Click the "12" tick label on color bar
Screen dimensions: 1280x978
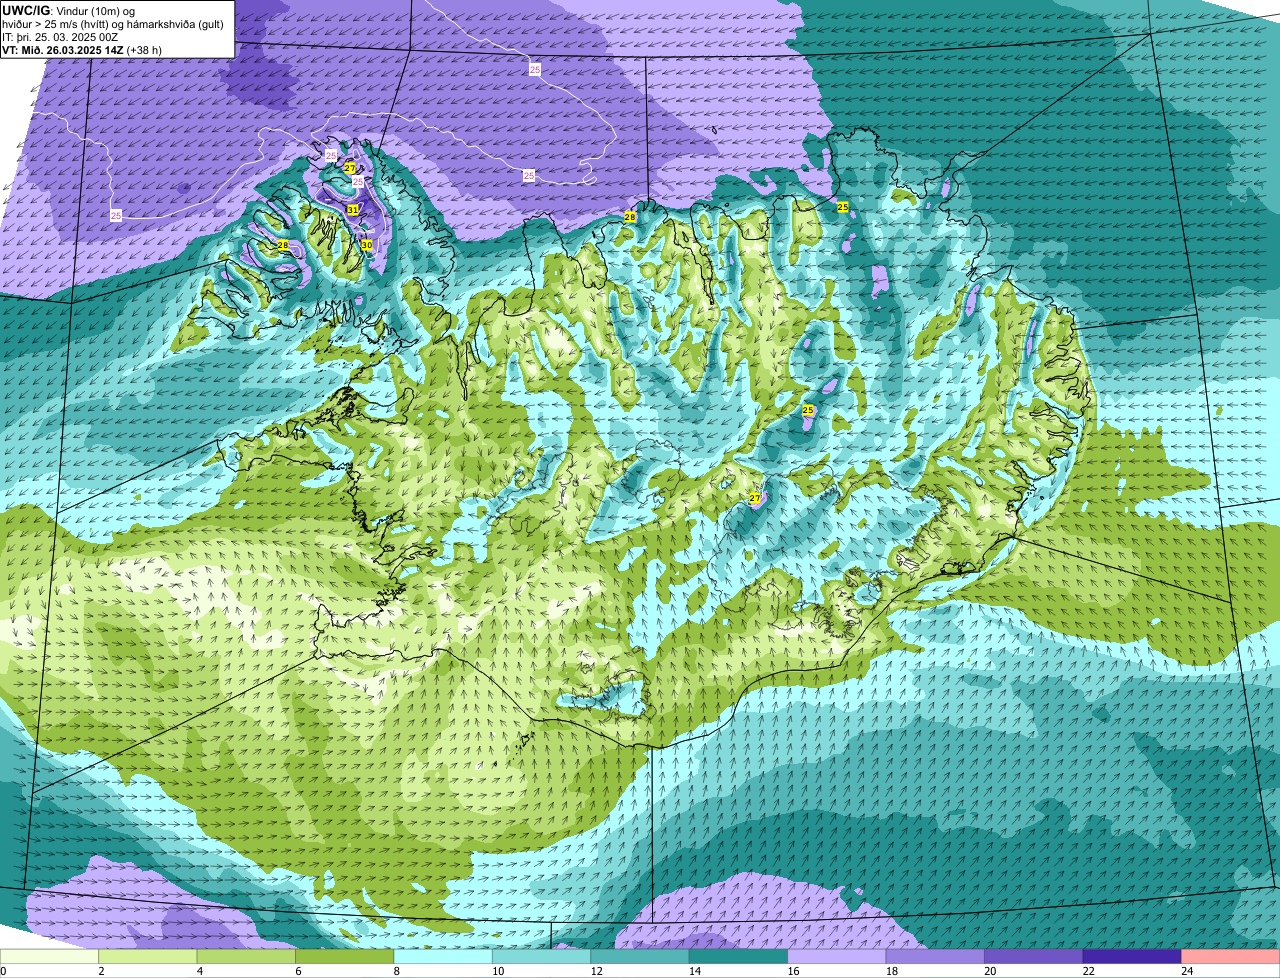tap(596, 971)
